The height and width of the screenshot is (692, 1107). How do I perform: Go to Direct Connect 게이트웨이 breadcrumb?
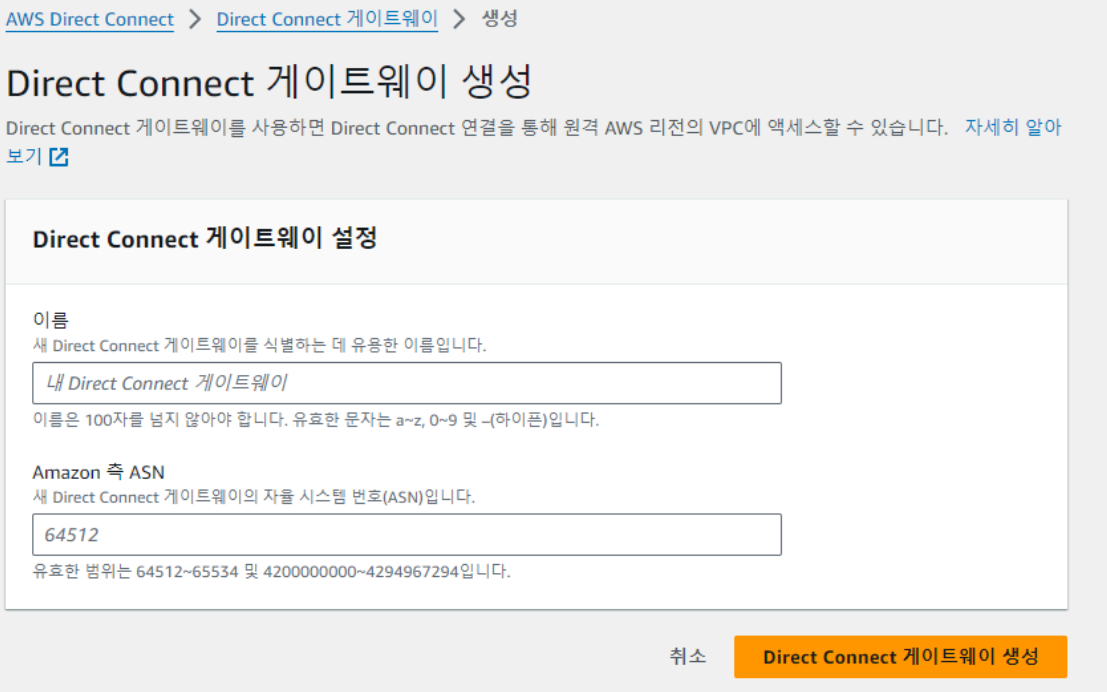point(327,19)
